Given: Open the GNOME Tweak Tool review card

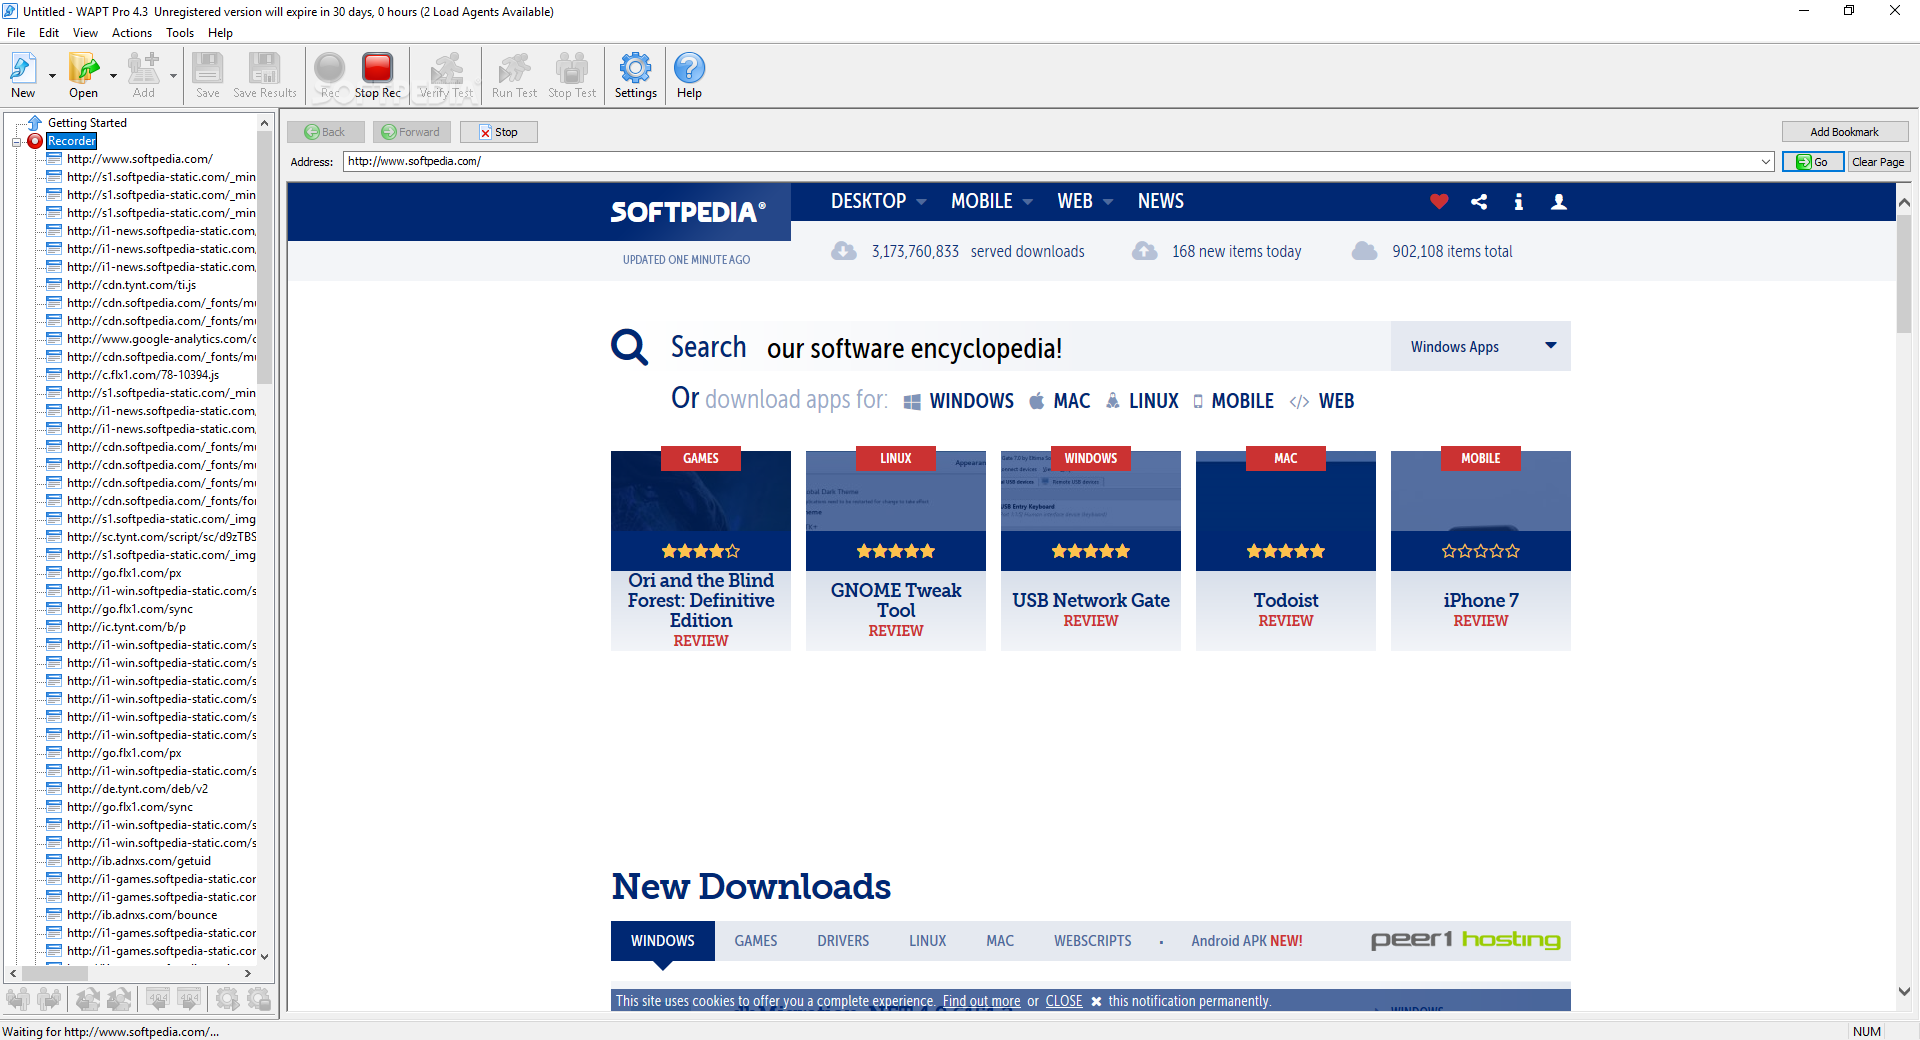Looking at the screenshot, I should pos(896,550).
